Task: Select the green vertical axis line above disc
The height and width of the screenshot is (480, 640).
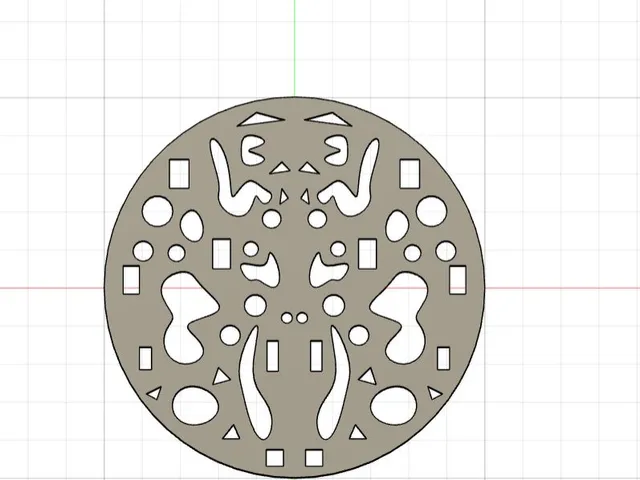Action: coord(294,48)
